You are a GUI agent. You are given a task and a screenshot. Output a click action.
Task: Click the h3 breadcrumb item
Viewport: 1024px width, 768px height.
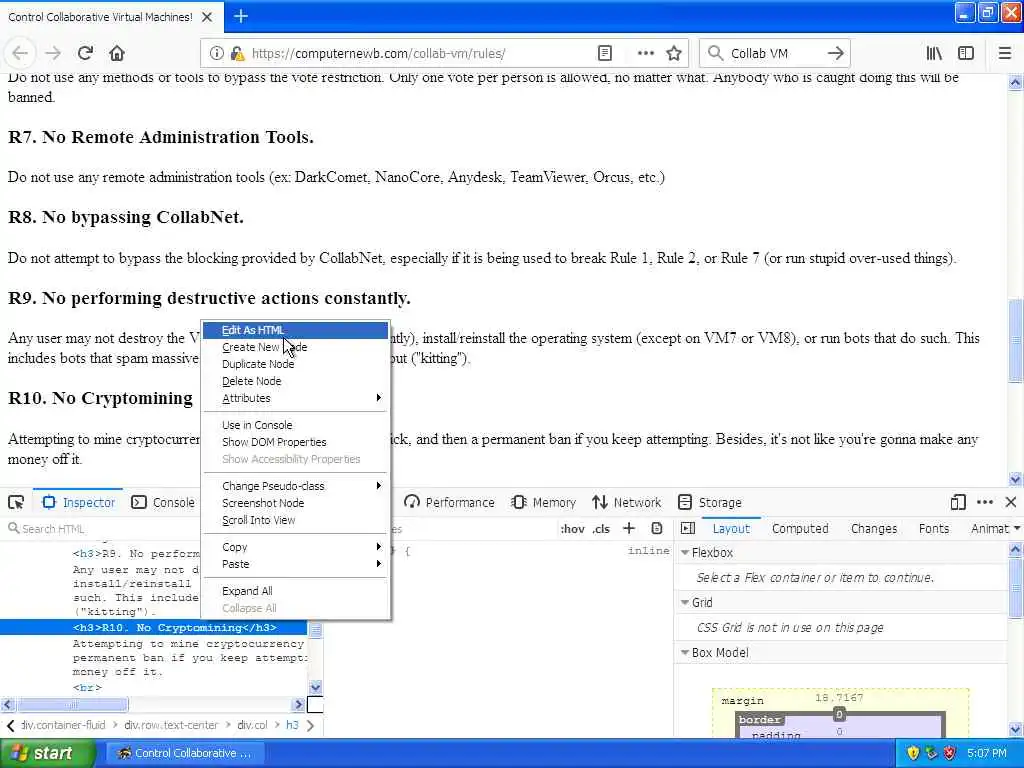pos(292,725)
